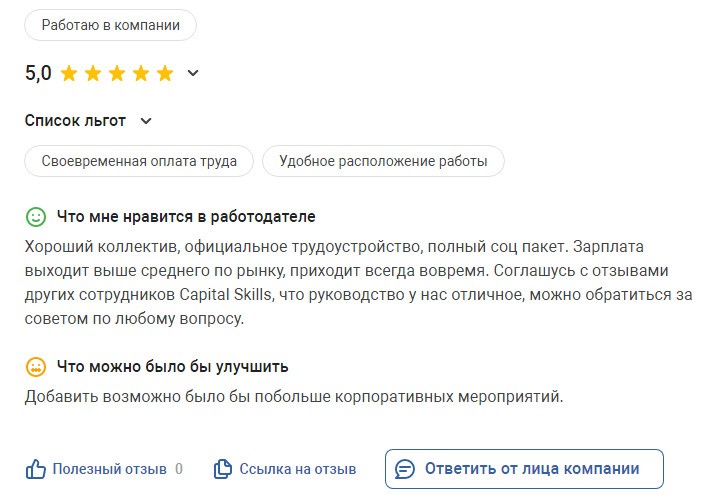This screenshot has width=712, height=495.
Task: Select the Удобное расположение работы chip
Action: coord(383,161)
